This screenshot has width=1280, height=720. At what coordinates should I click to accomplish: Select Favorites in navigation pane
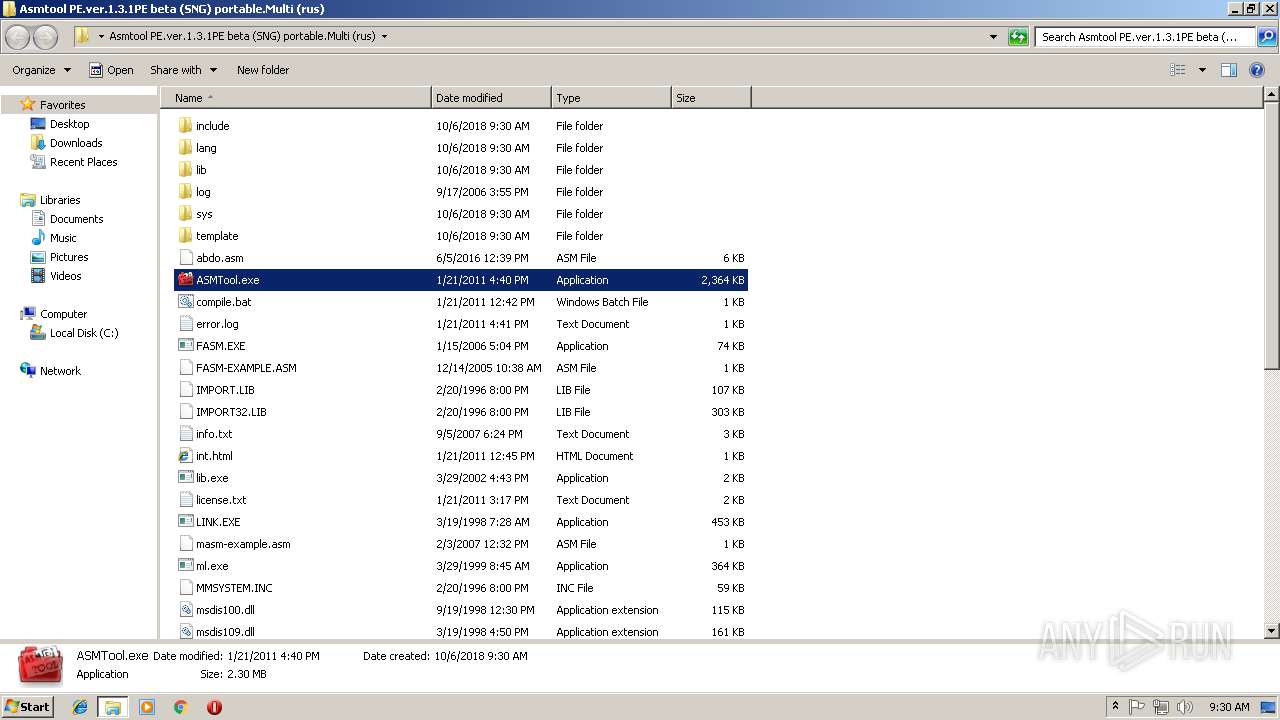62,105
